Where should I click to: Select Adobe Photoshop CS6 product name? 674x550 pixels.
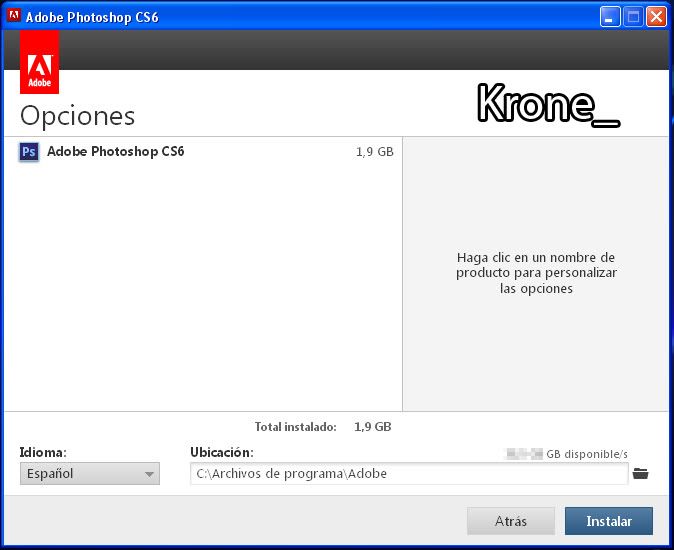click(x=116, y=151)
